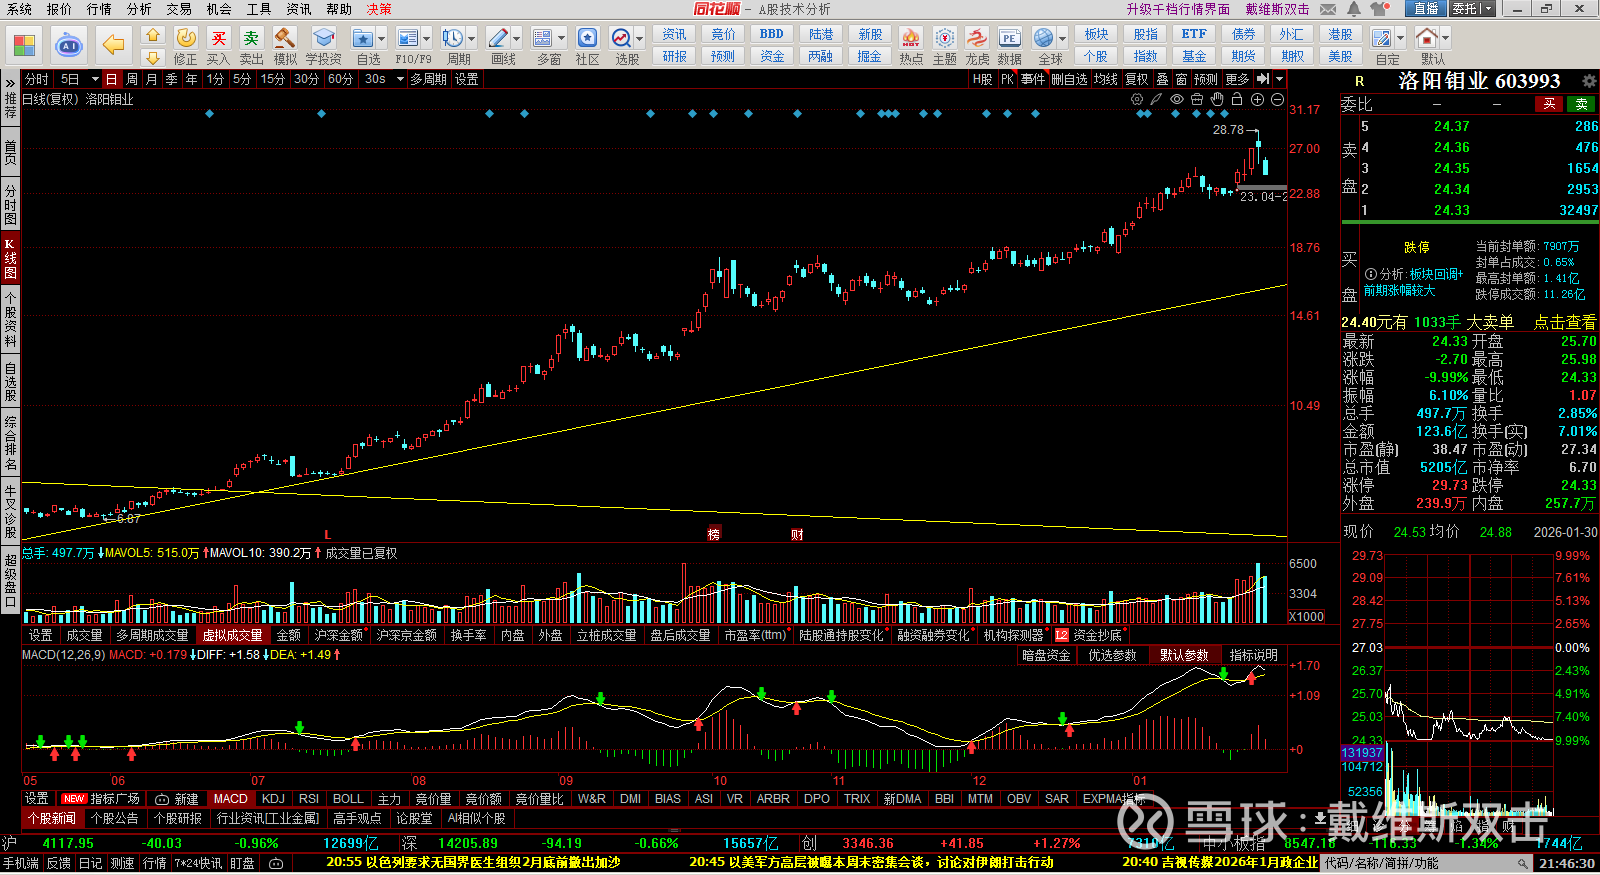Viewport: 1600px width, 875px height.
Task: Open the AI assistant robot icon
Action: (x=69, y=45)
